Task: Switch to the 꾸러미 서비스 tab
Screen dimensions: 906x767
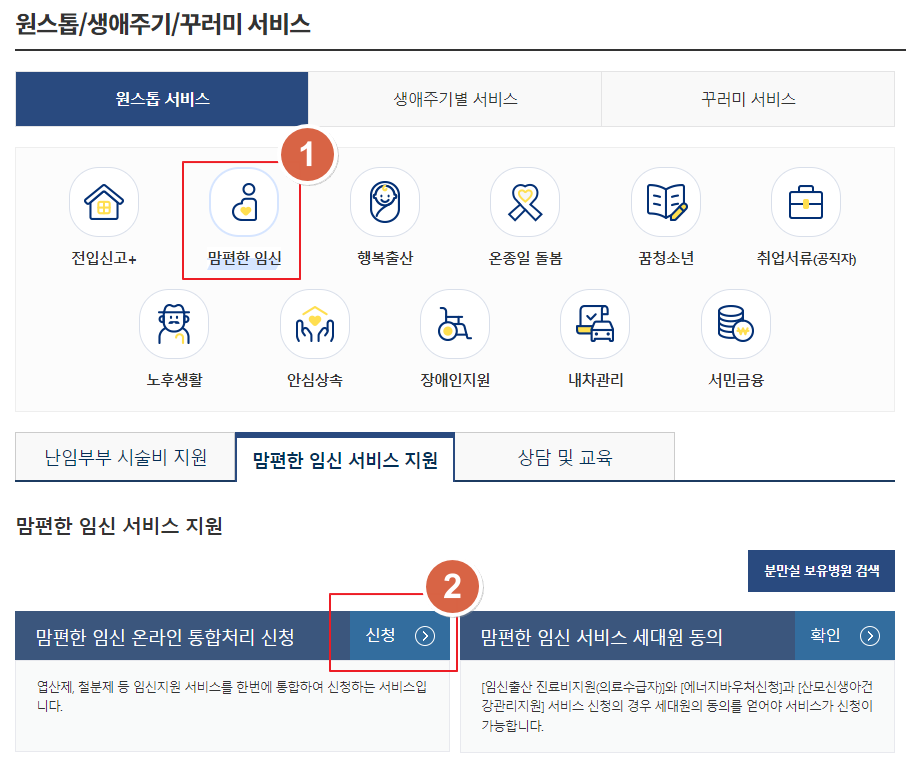Action: [x=748, y=99]
